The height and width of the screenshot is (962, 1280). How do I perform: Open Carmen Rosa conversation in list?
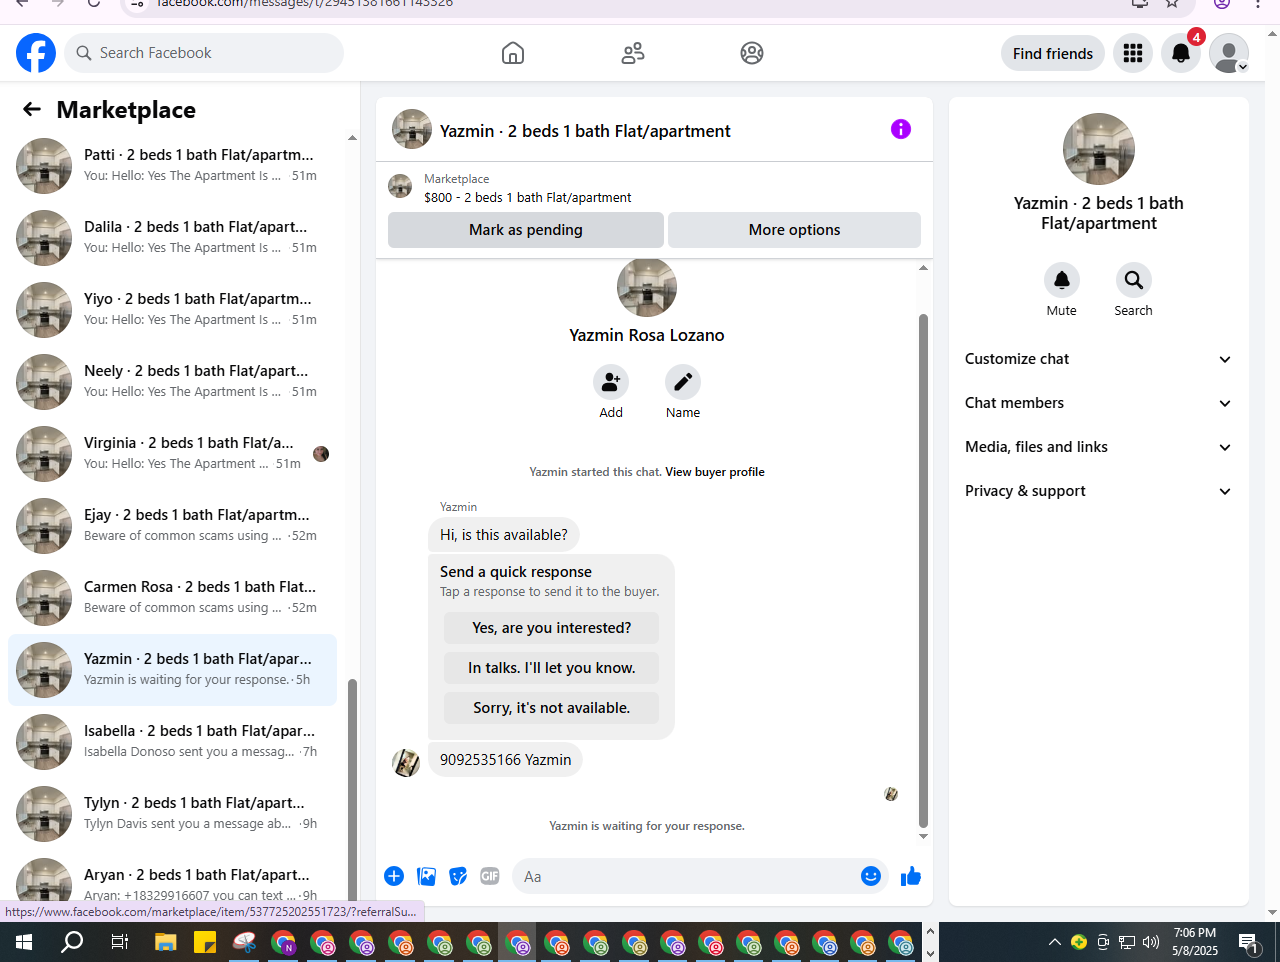tap(172, 598)
